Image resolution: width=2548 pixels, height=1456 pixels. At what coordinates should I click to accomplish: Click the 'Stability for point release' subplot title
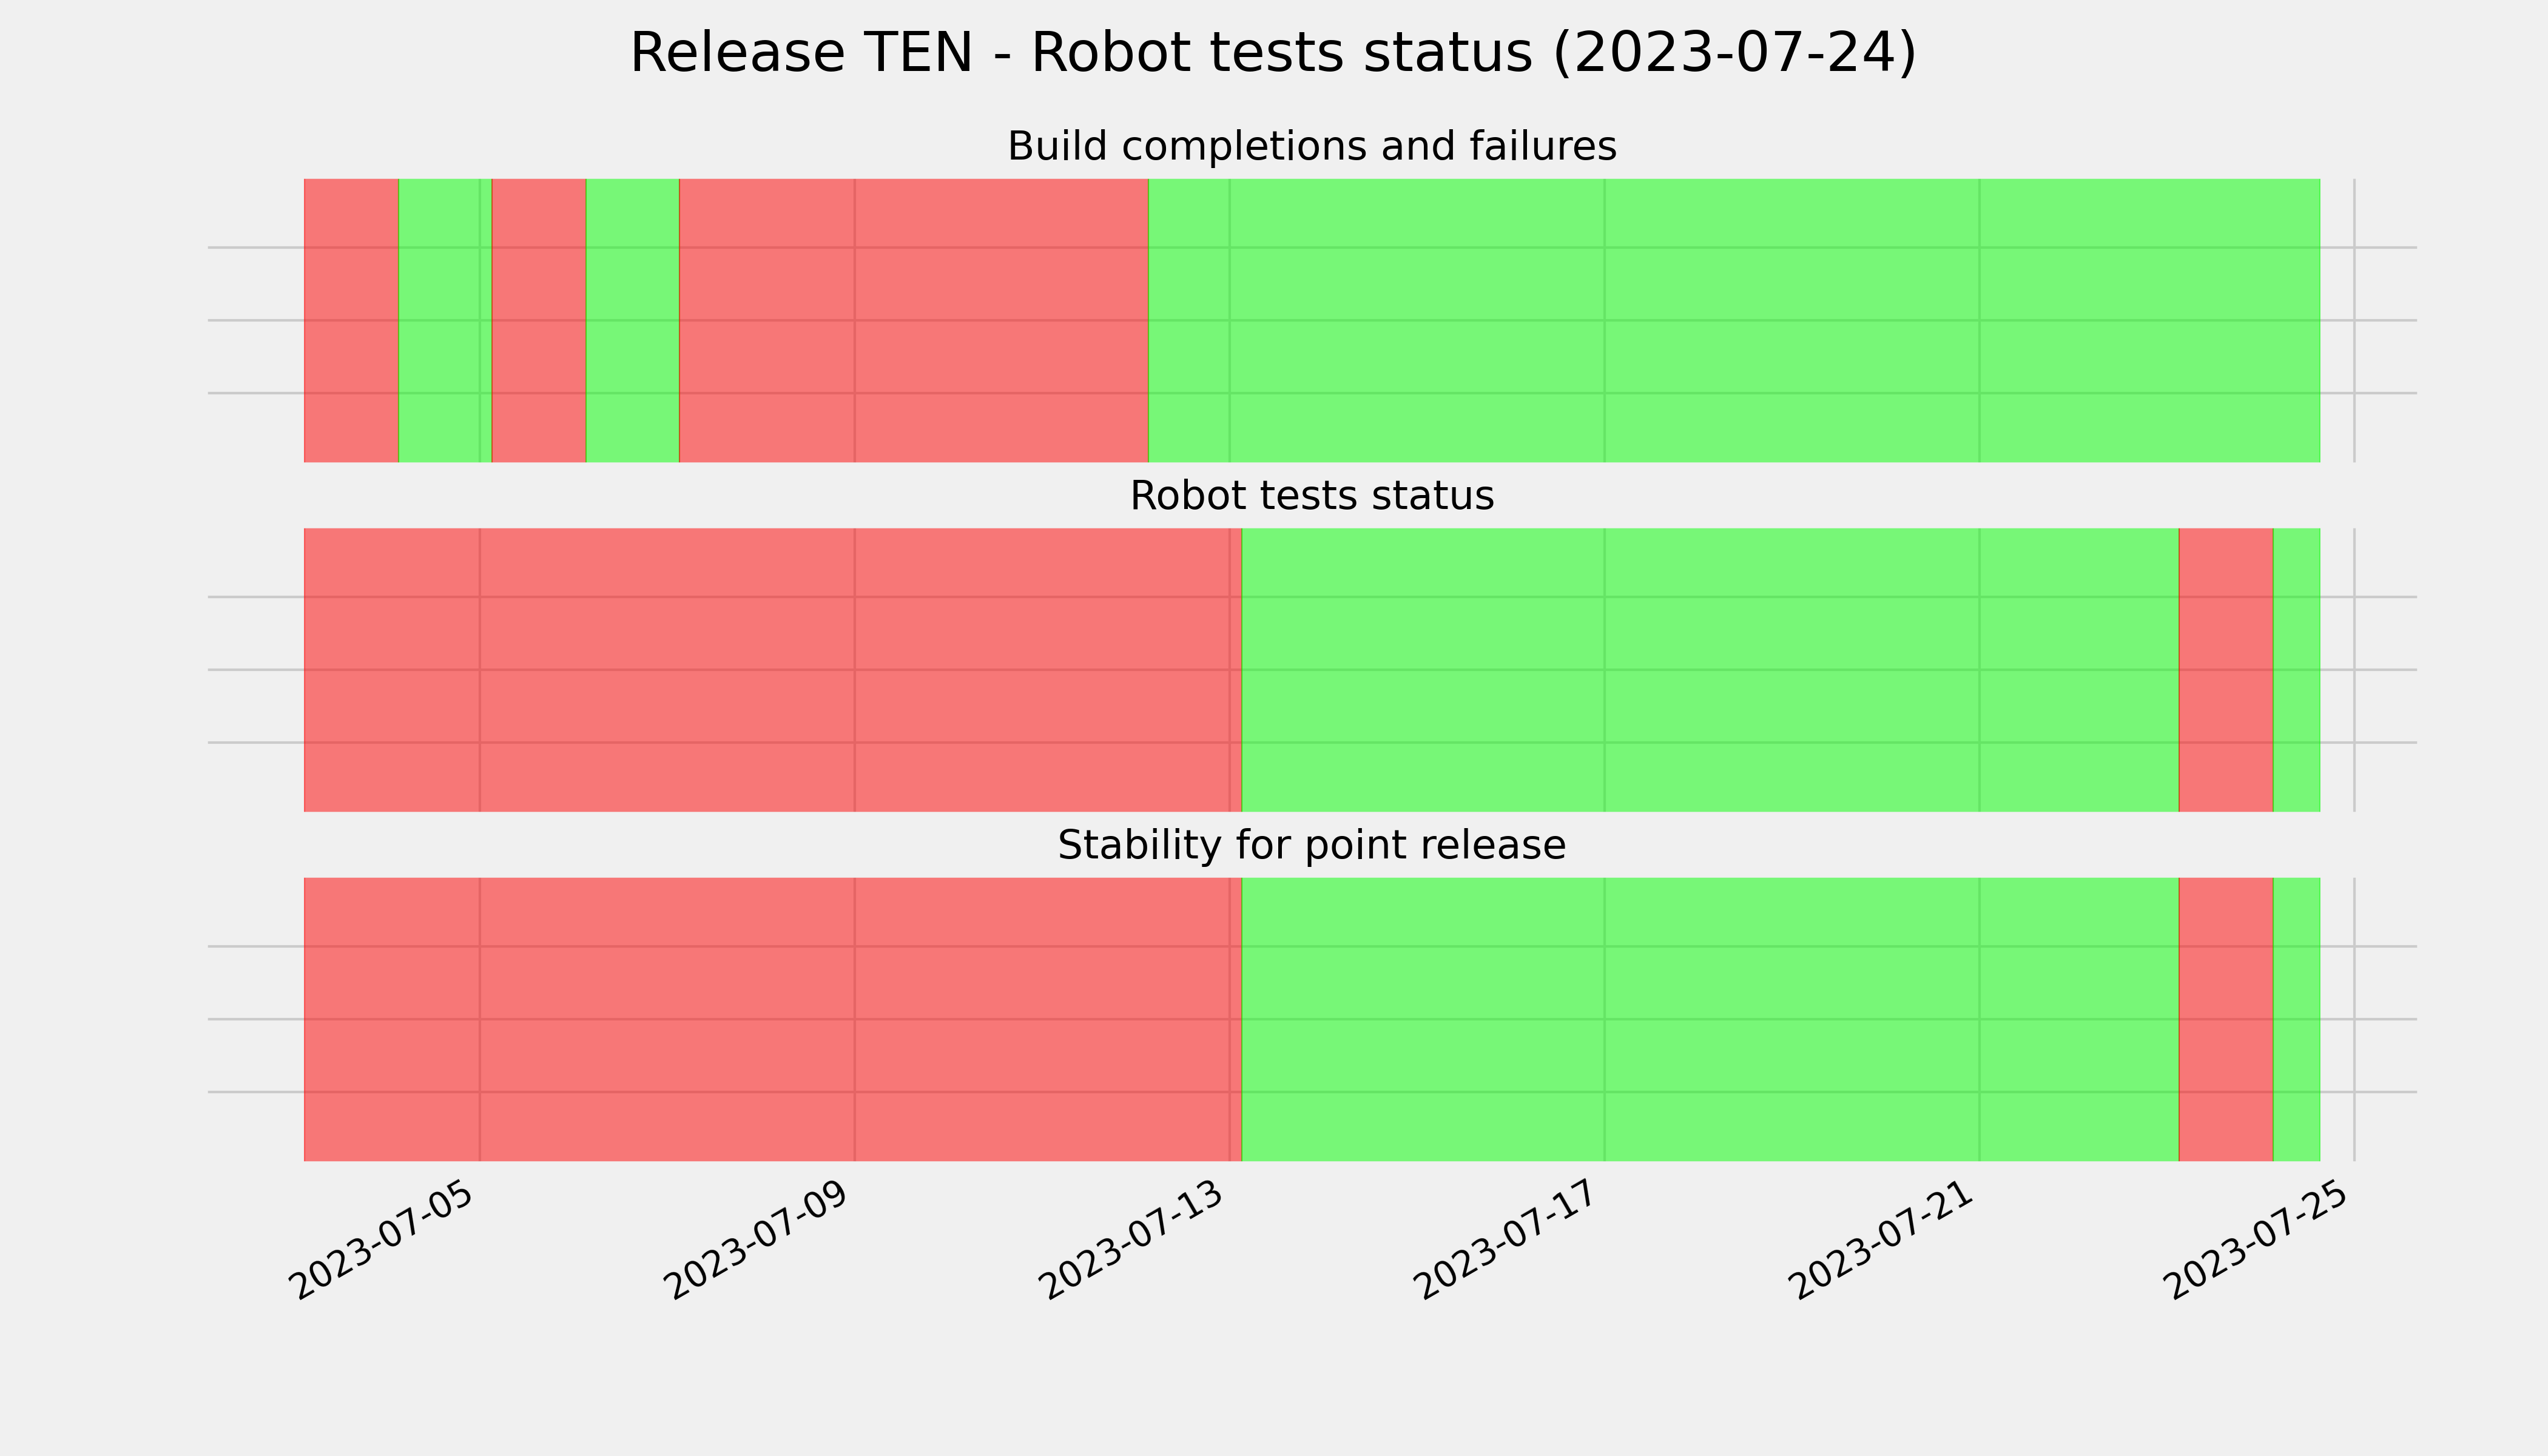click(1311, 846)
